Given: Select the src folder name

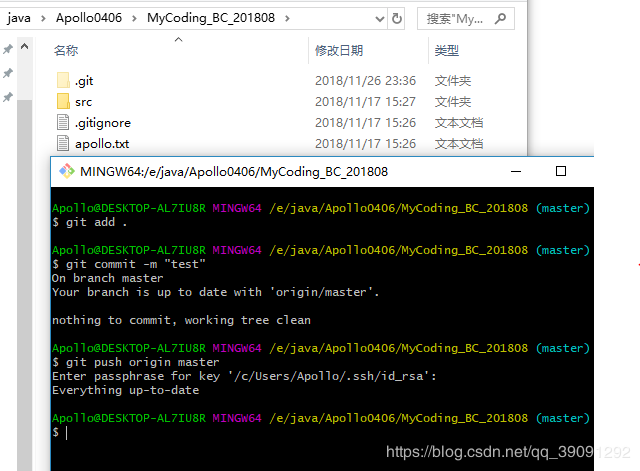Looking at the screenshot, I should [83, 102].
